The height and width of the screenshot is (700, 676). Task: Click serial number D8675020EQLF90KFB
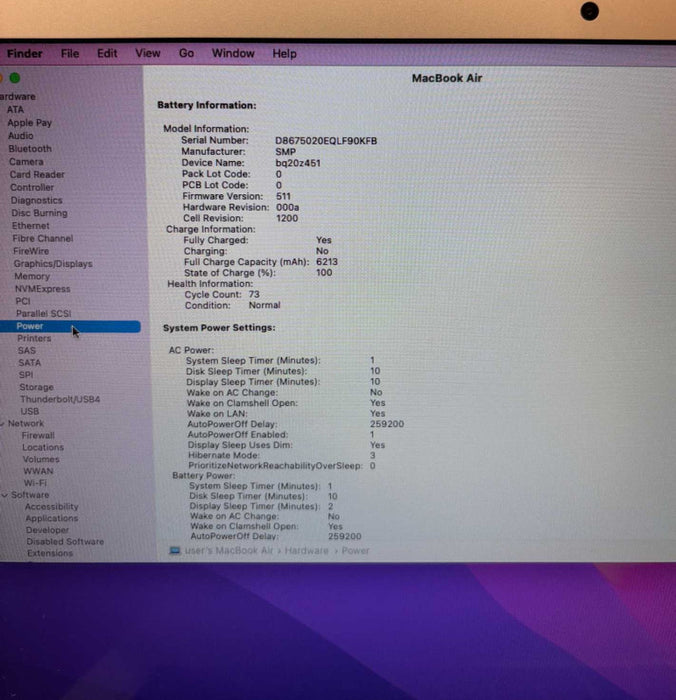pyautogui.click(x=326, y=141)
